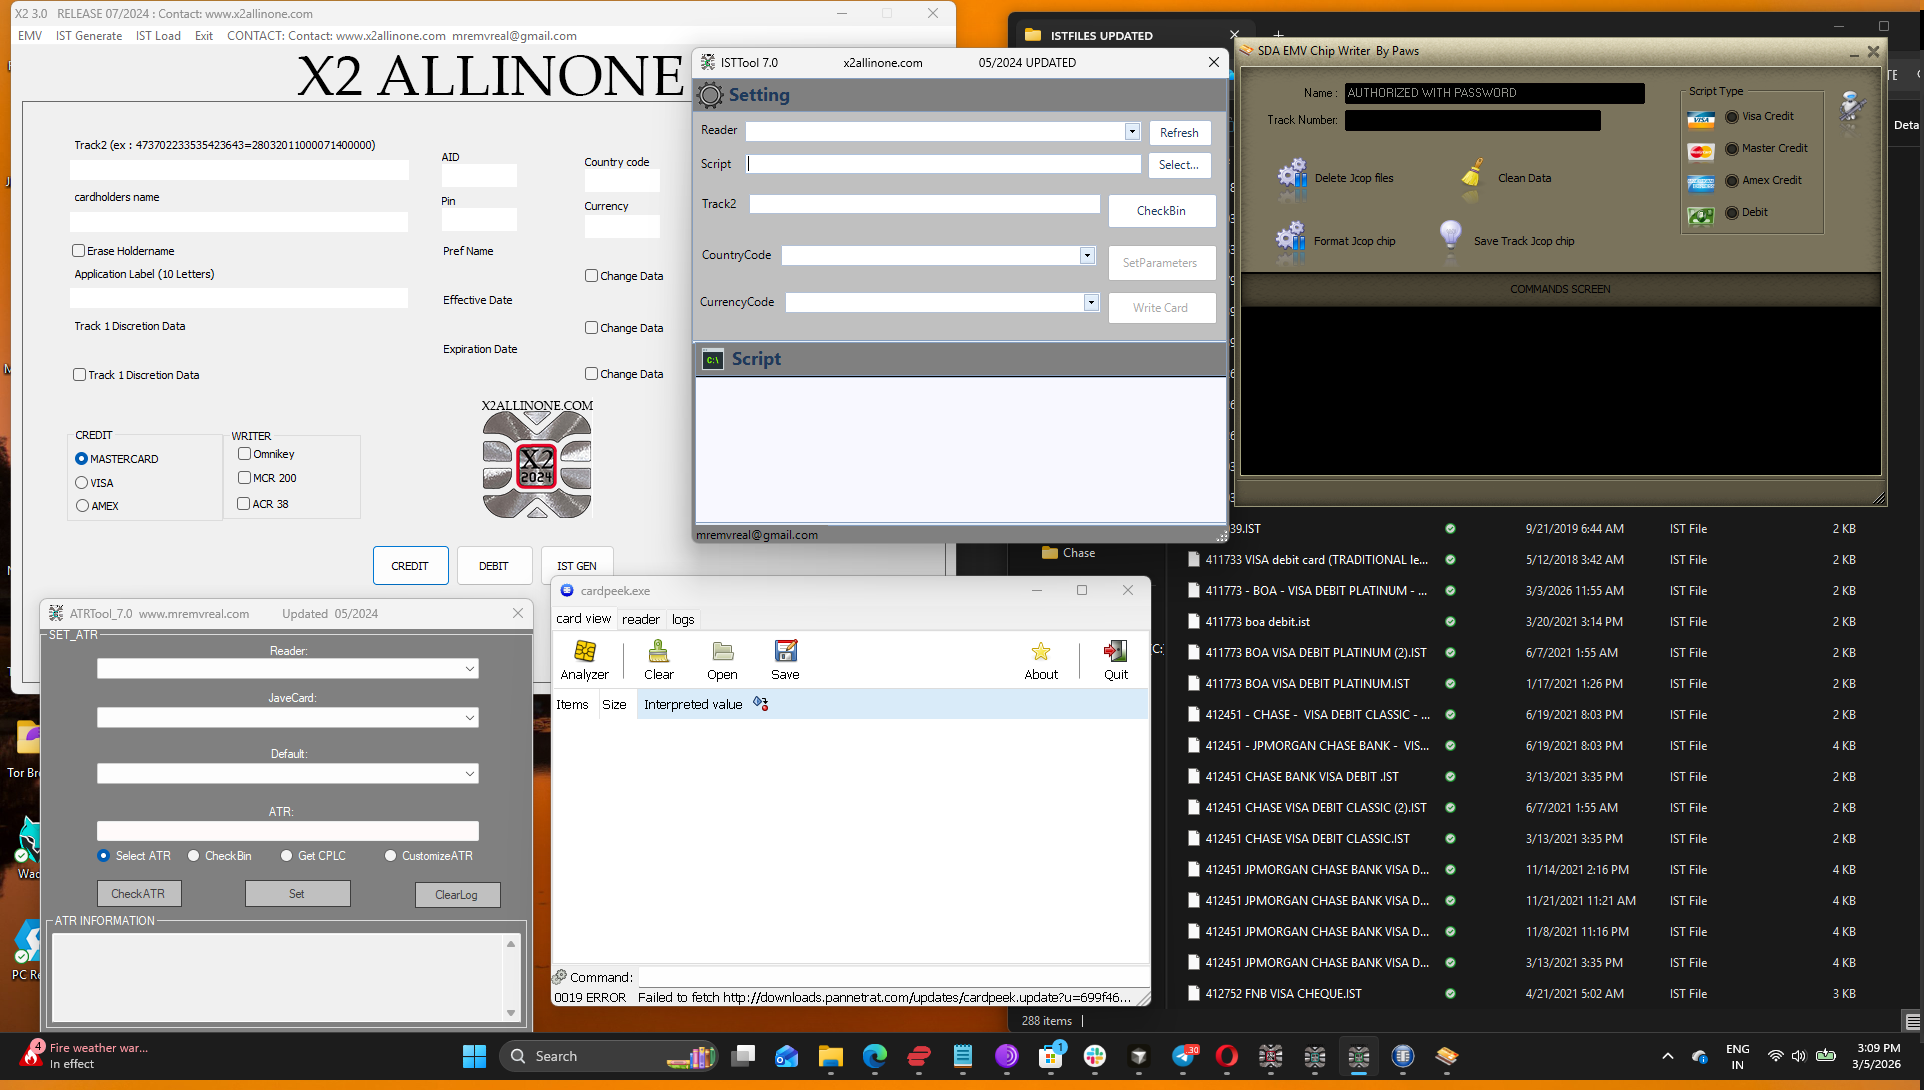Viewport: 1924px width, 1090px height.
Task: Launch Microsoft Edge from the taskbar
Action: pos(875,1056)
